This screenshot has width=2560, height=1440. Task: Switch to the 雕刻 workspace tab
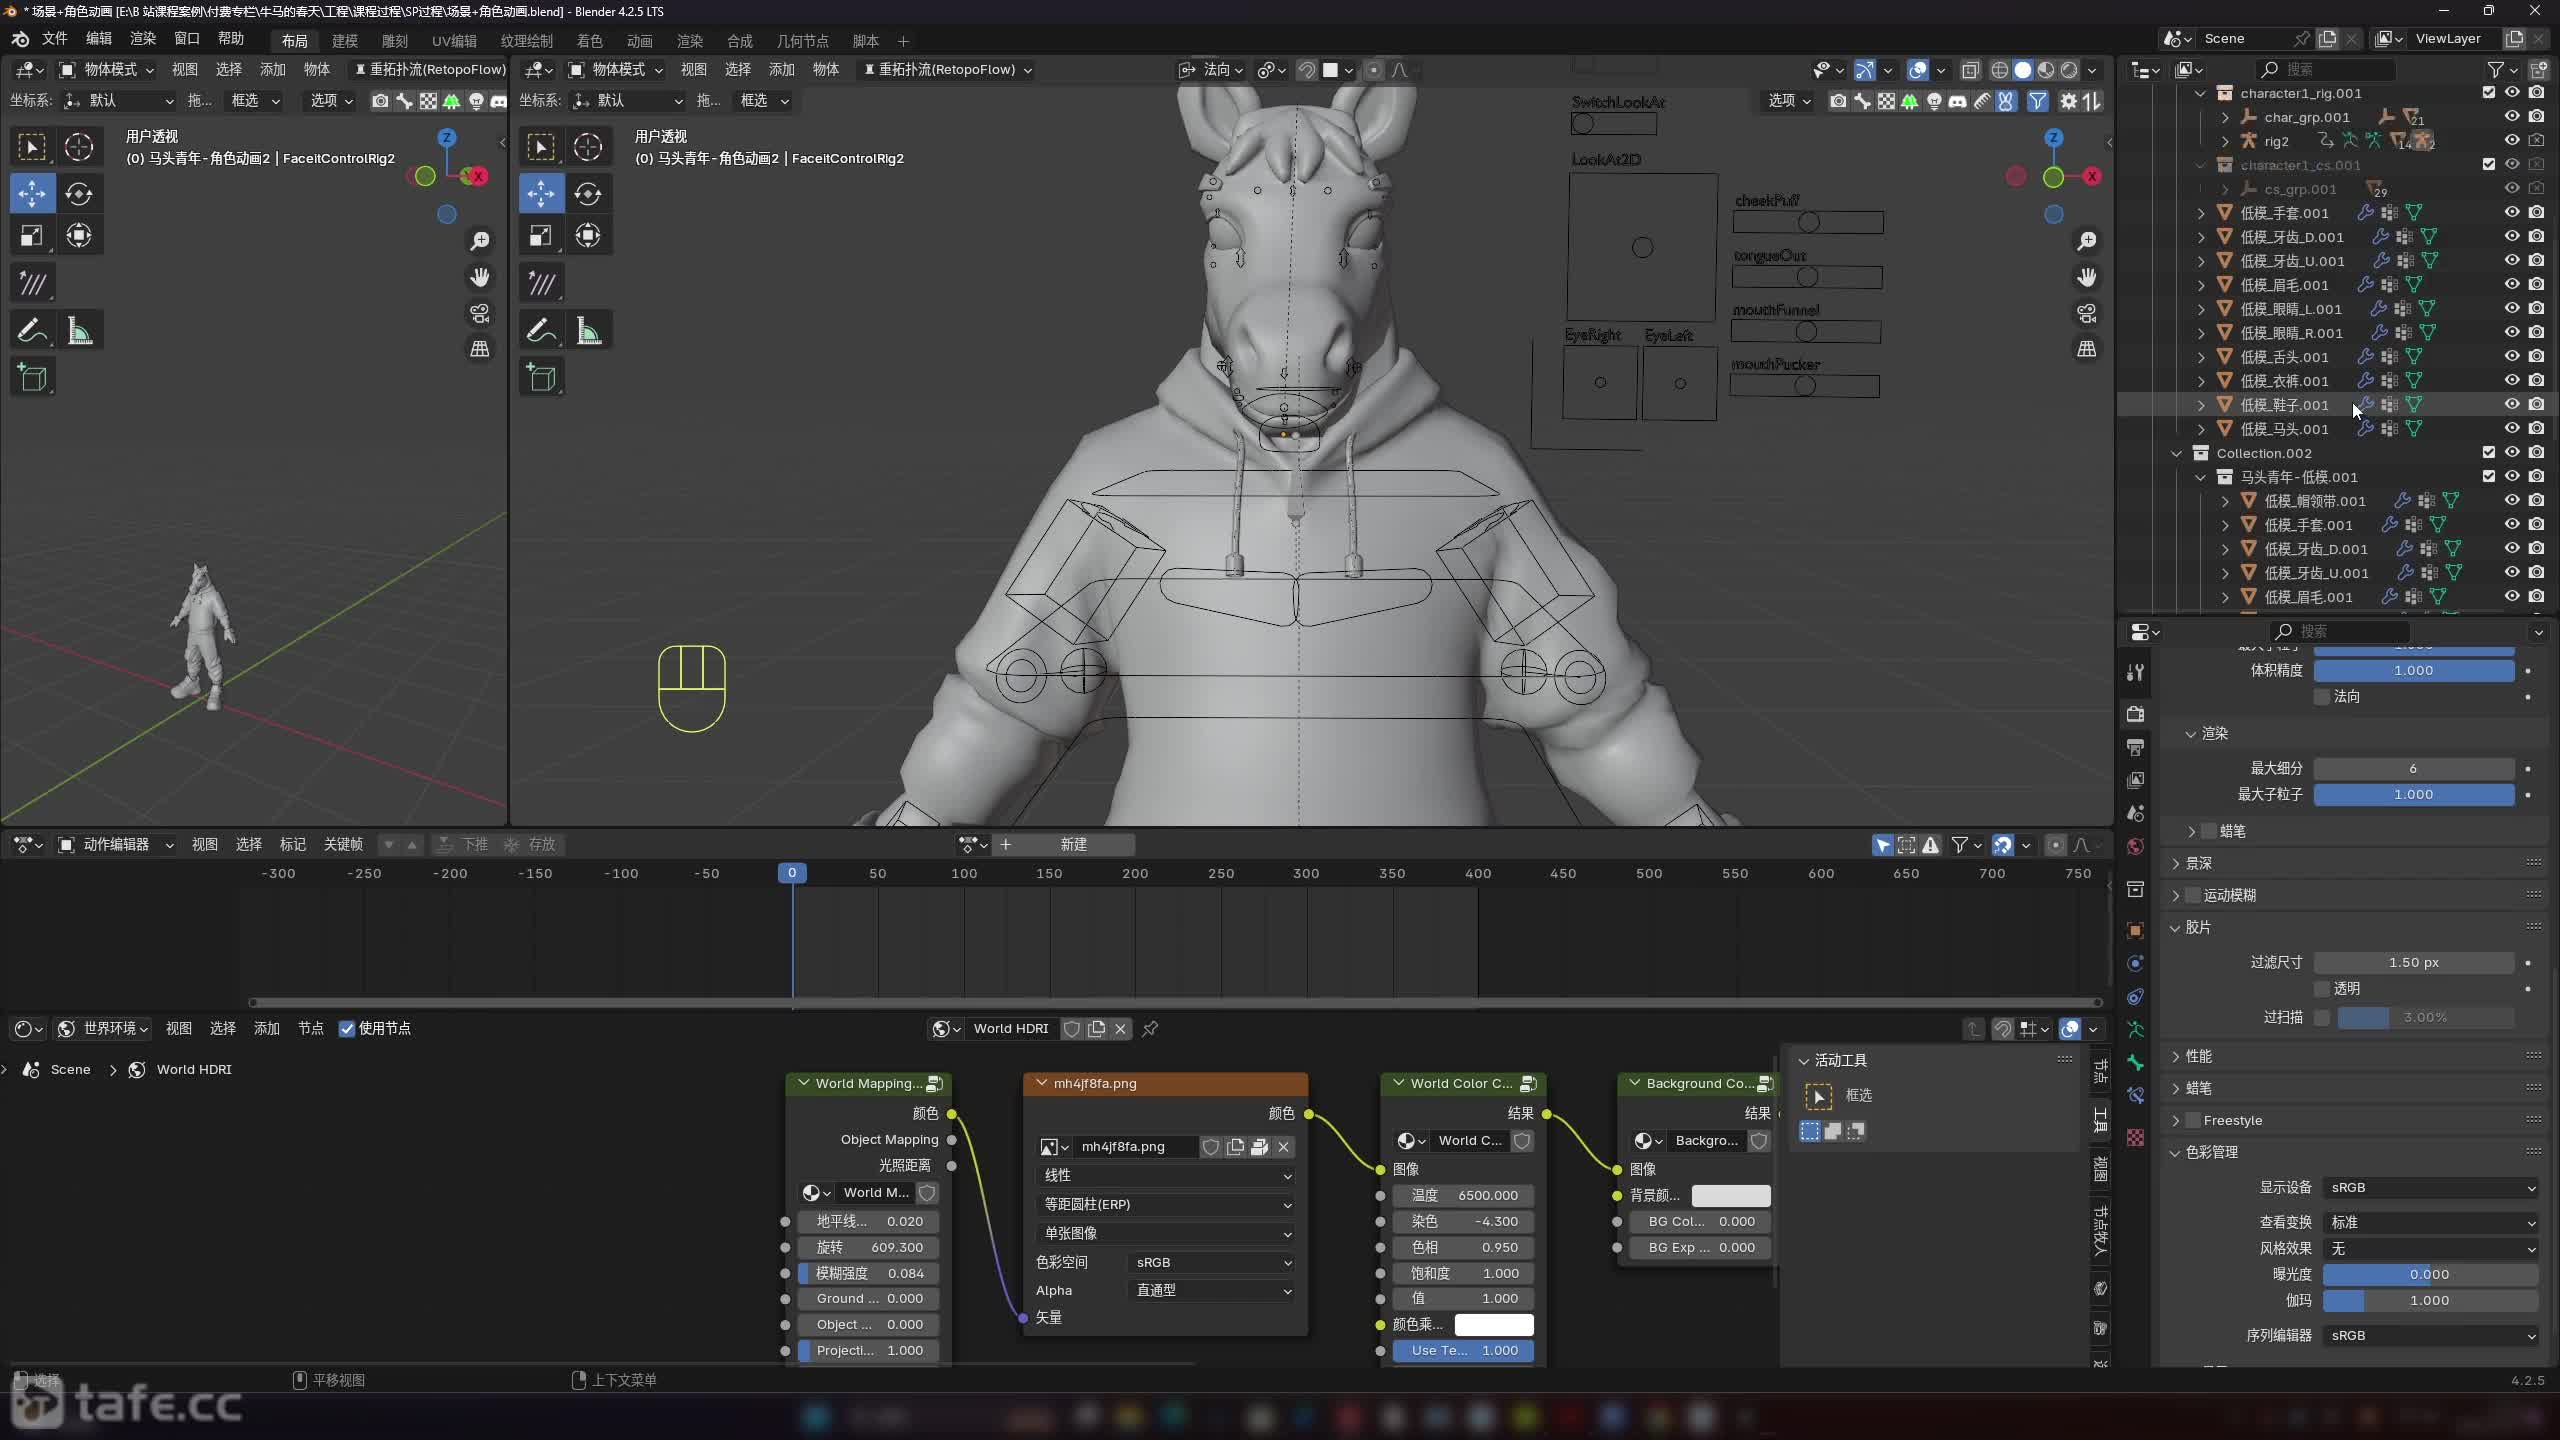click(395, 41)
